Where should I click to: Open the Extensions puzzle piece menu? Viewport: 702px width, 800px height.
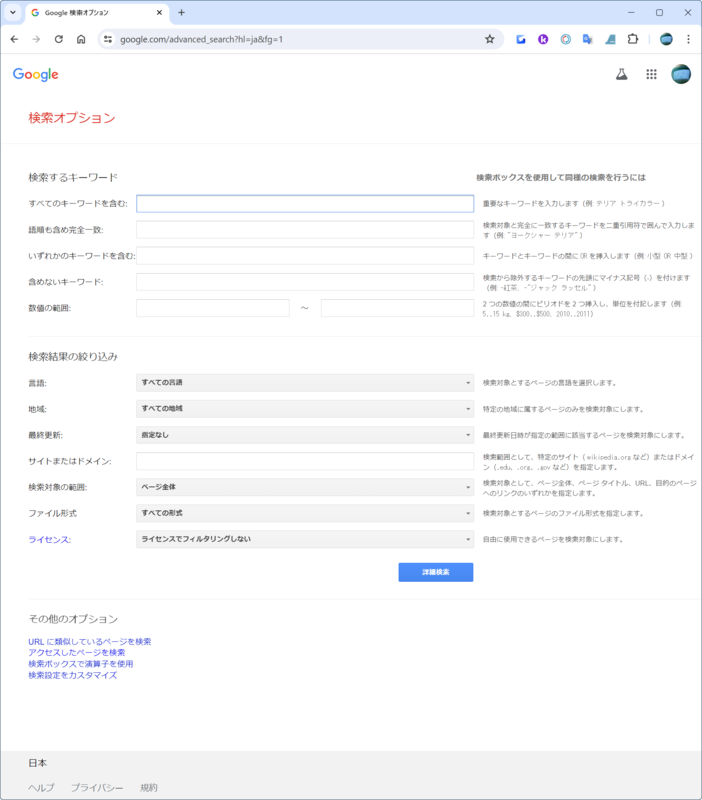pos(633,39)
